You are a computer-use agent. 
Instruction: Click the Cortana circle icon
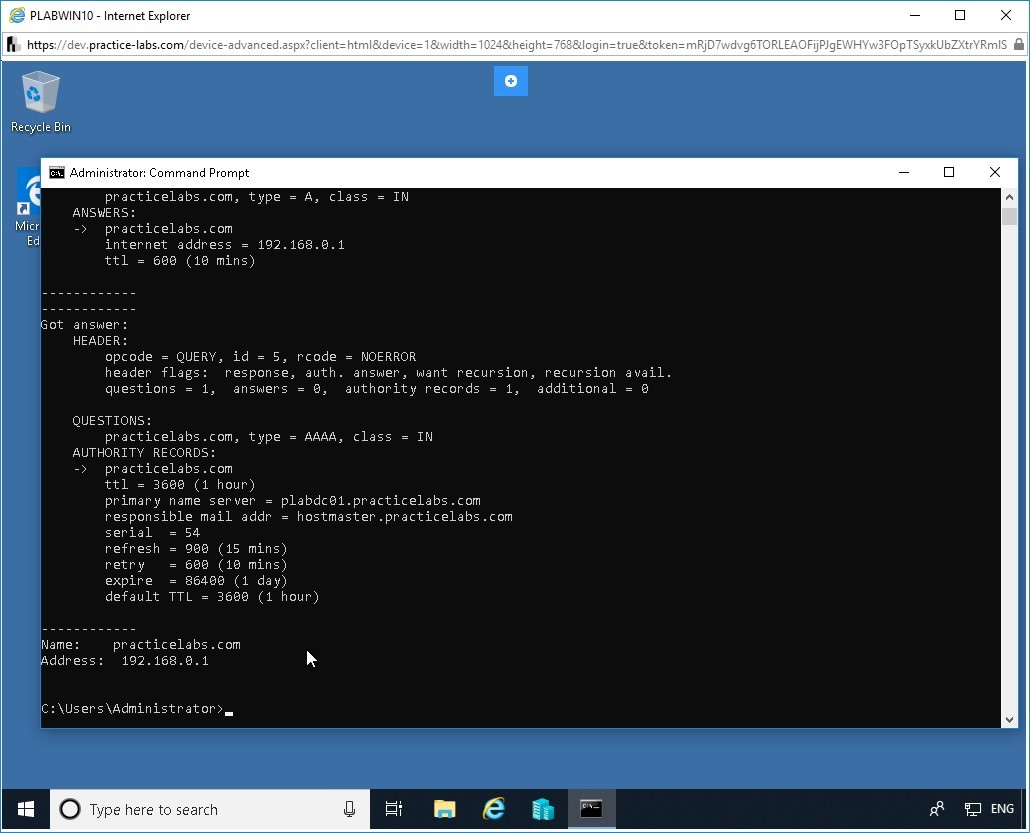pos(70,809)
